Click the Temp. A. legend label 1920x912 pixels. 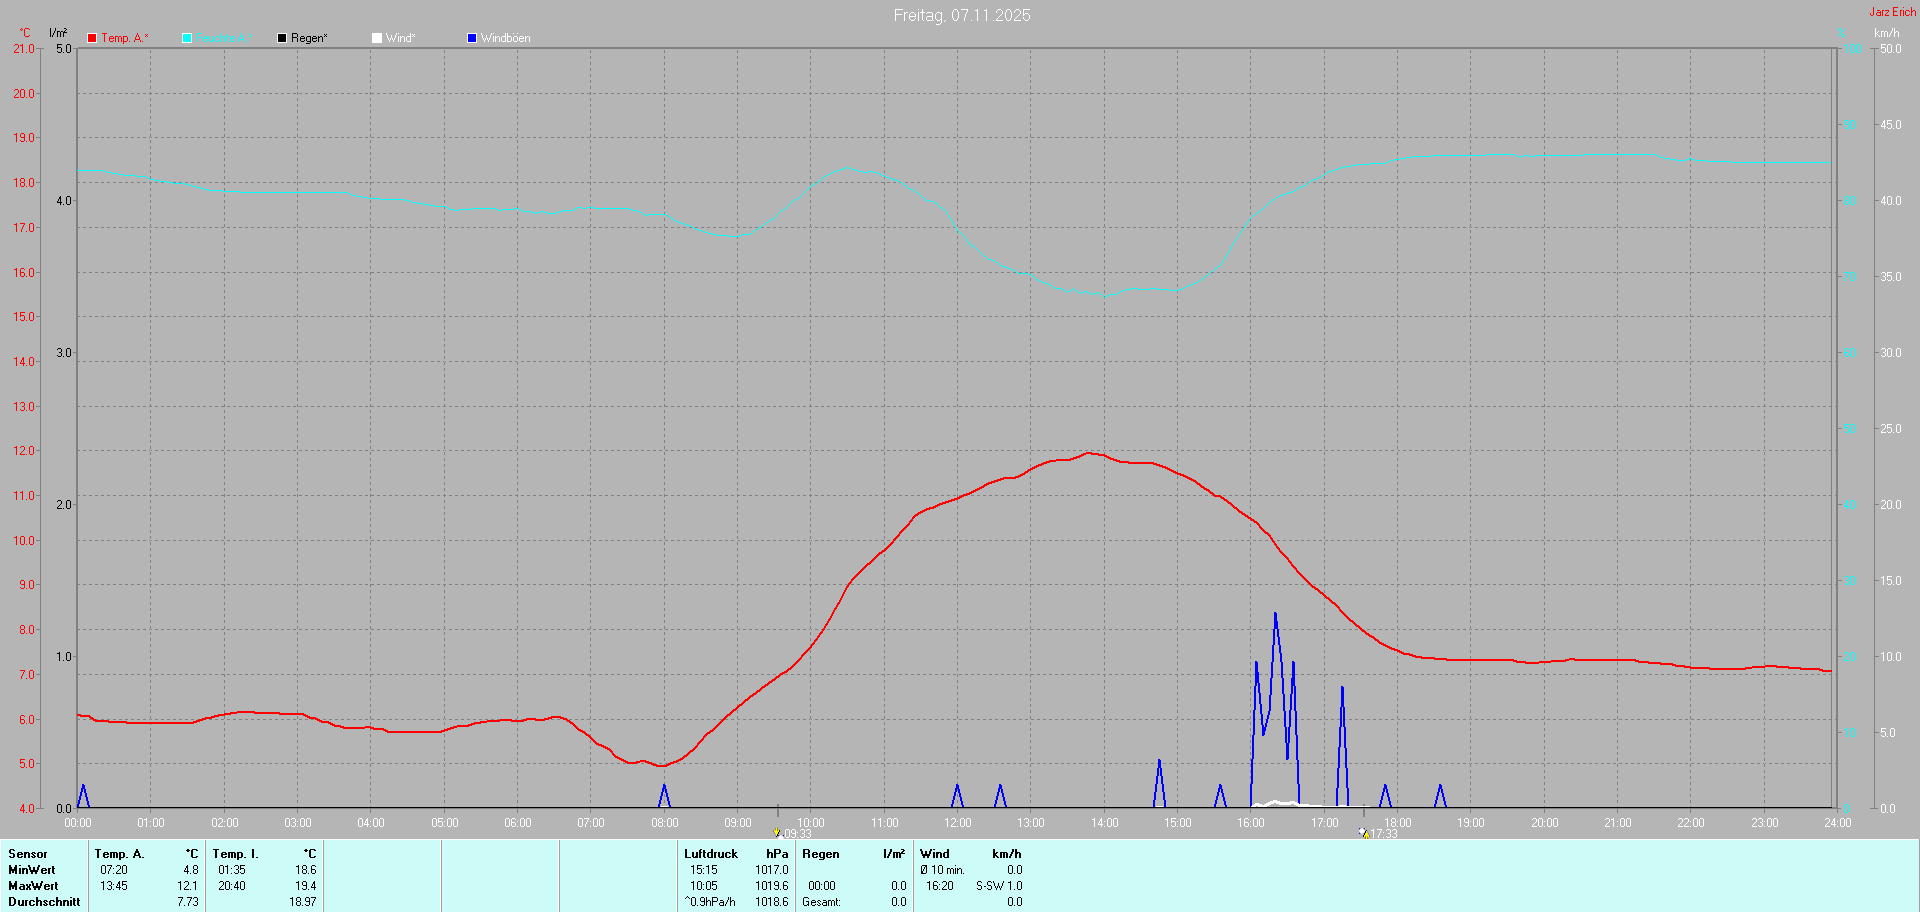point(124,38)
